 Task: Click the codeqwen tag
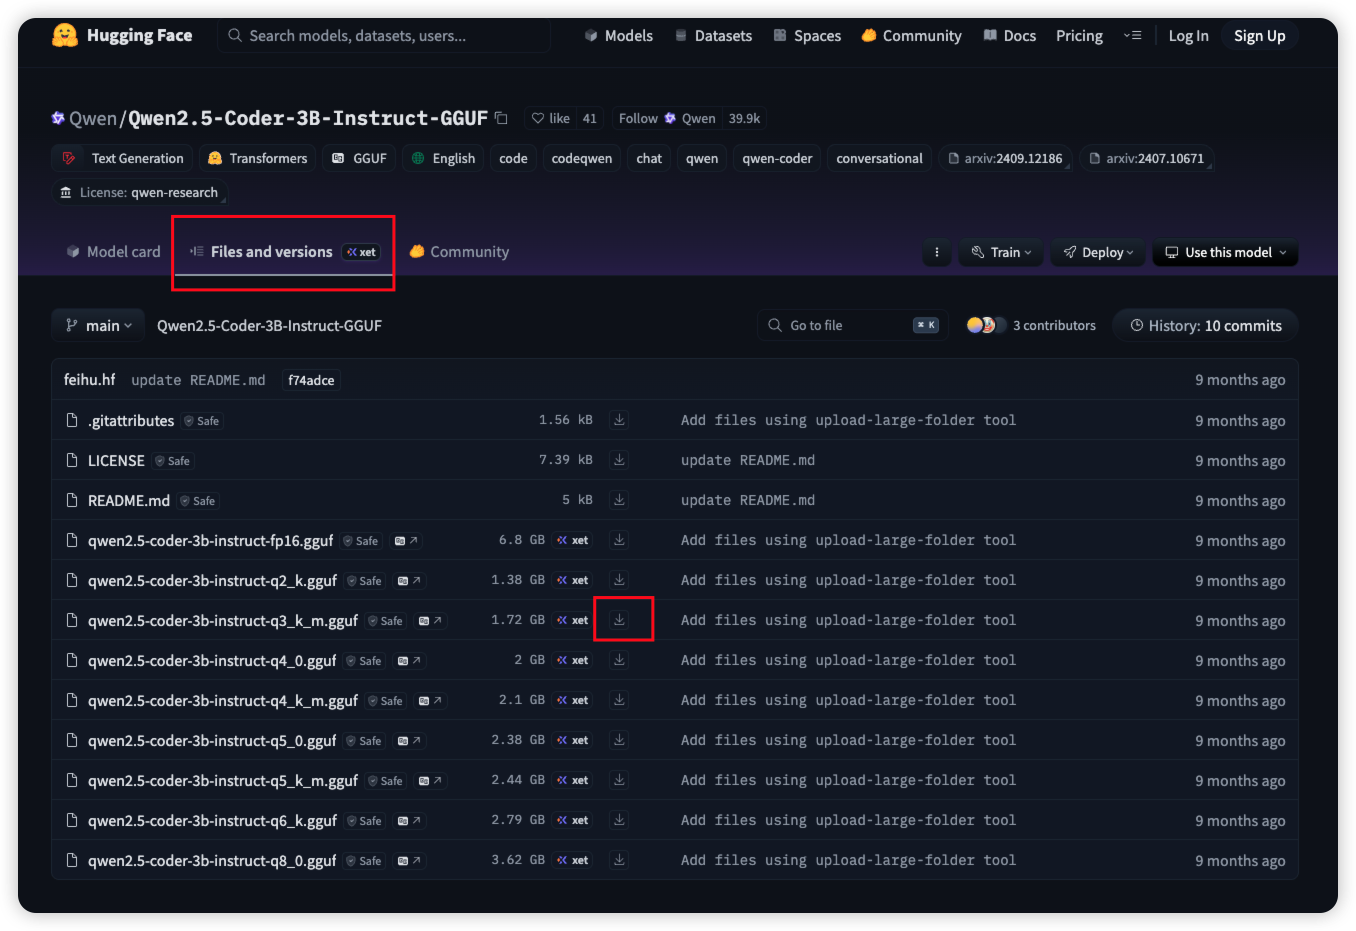tap(582, 158)
